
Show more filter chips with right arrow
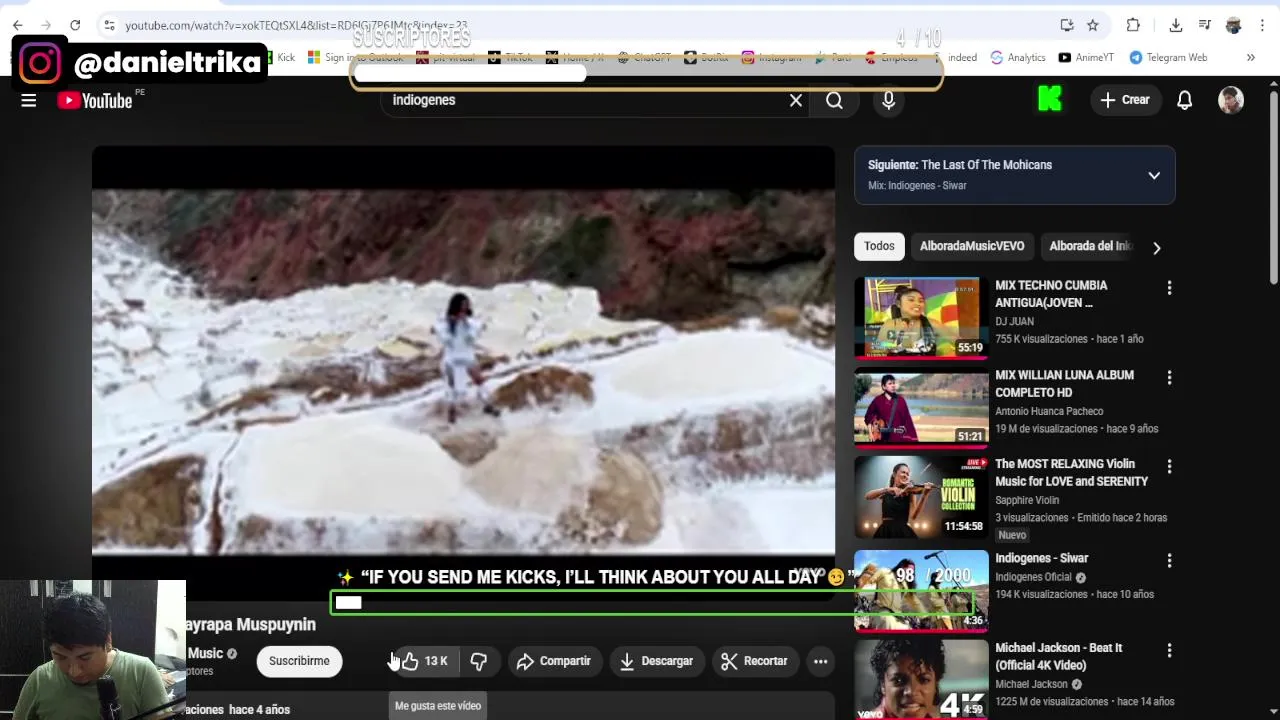(x=1156, y=248)
